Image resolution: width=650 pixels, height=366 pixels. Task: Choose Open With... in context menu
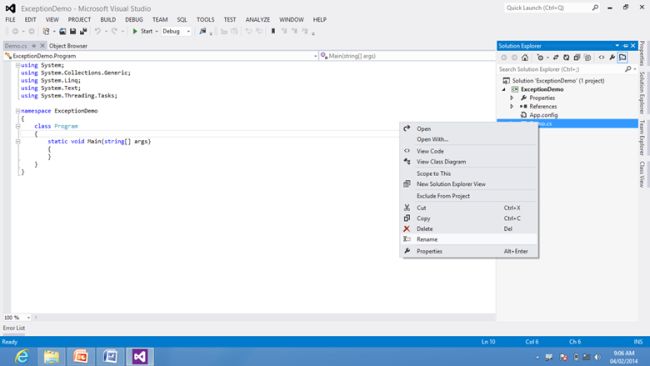coord(469,140)
